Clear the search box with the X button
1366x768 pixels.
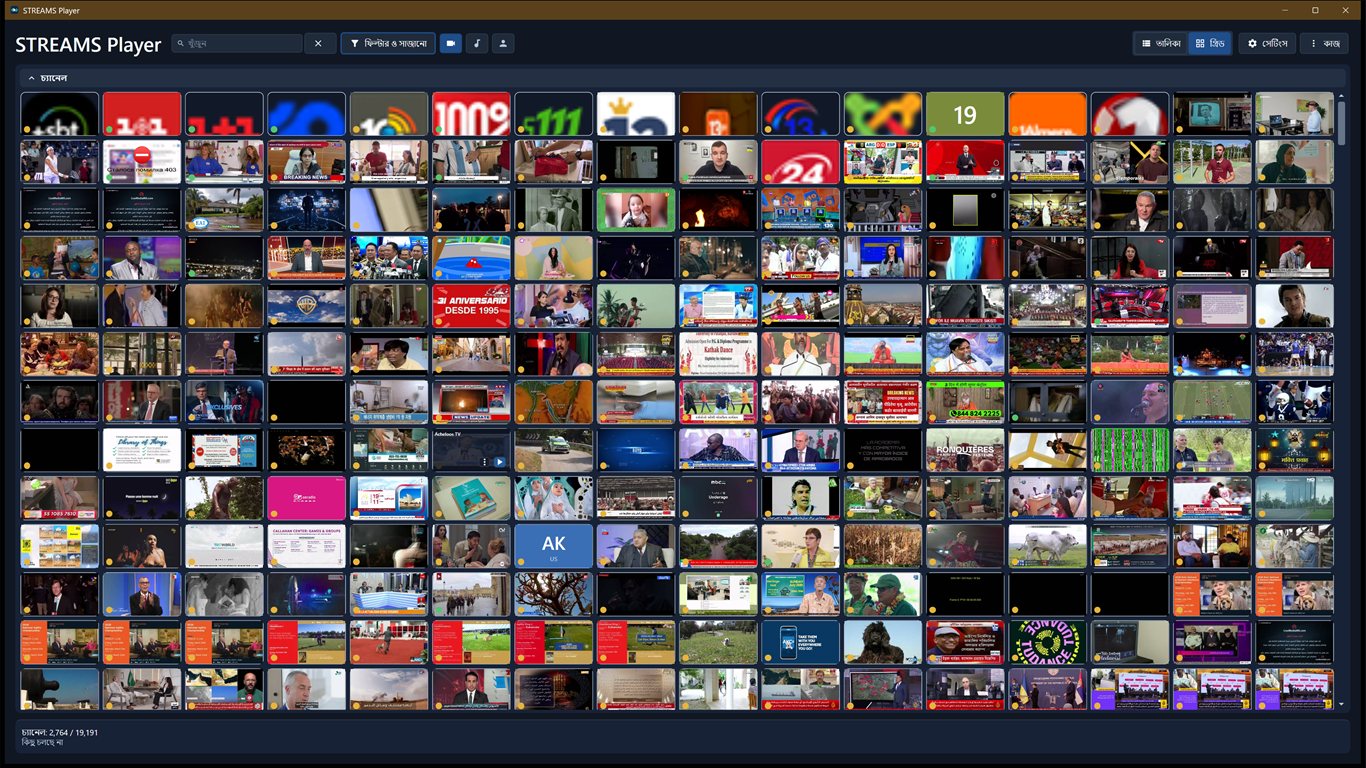319,43
